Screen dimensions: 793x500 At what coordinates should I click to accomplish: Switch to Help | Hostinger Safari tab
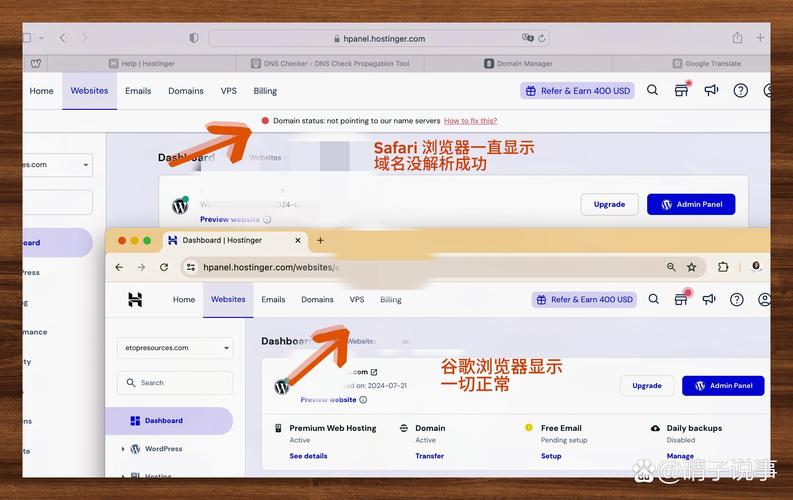pyautogui.click(x=142, y=63)
